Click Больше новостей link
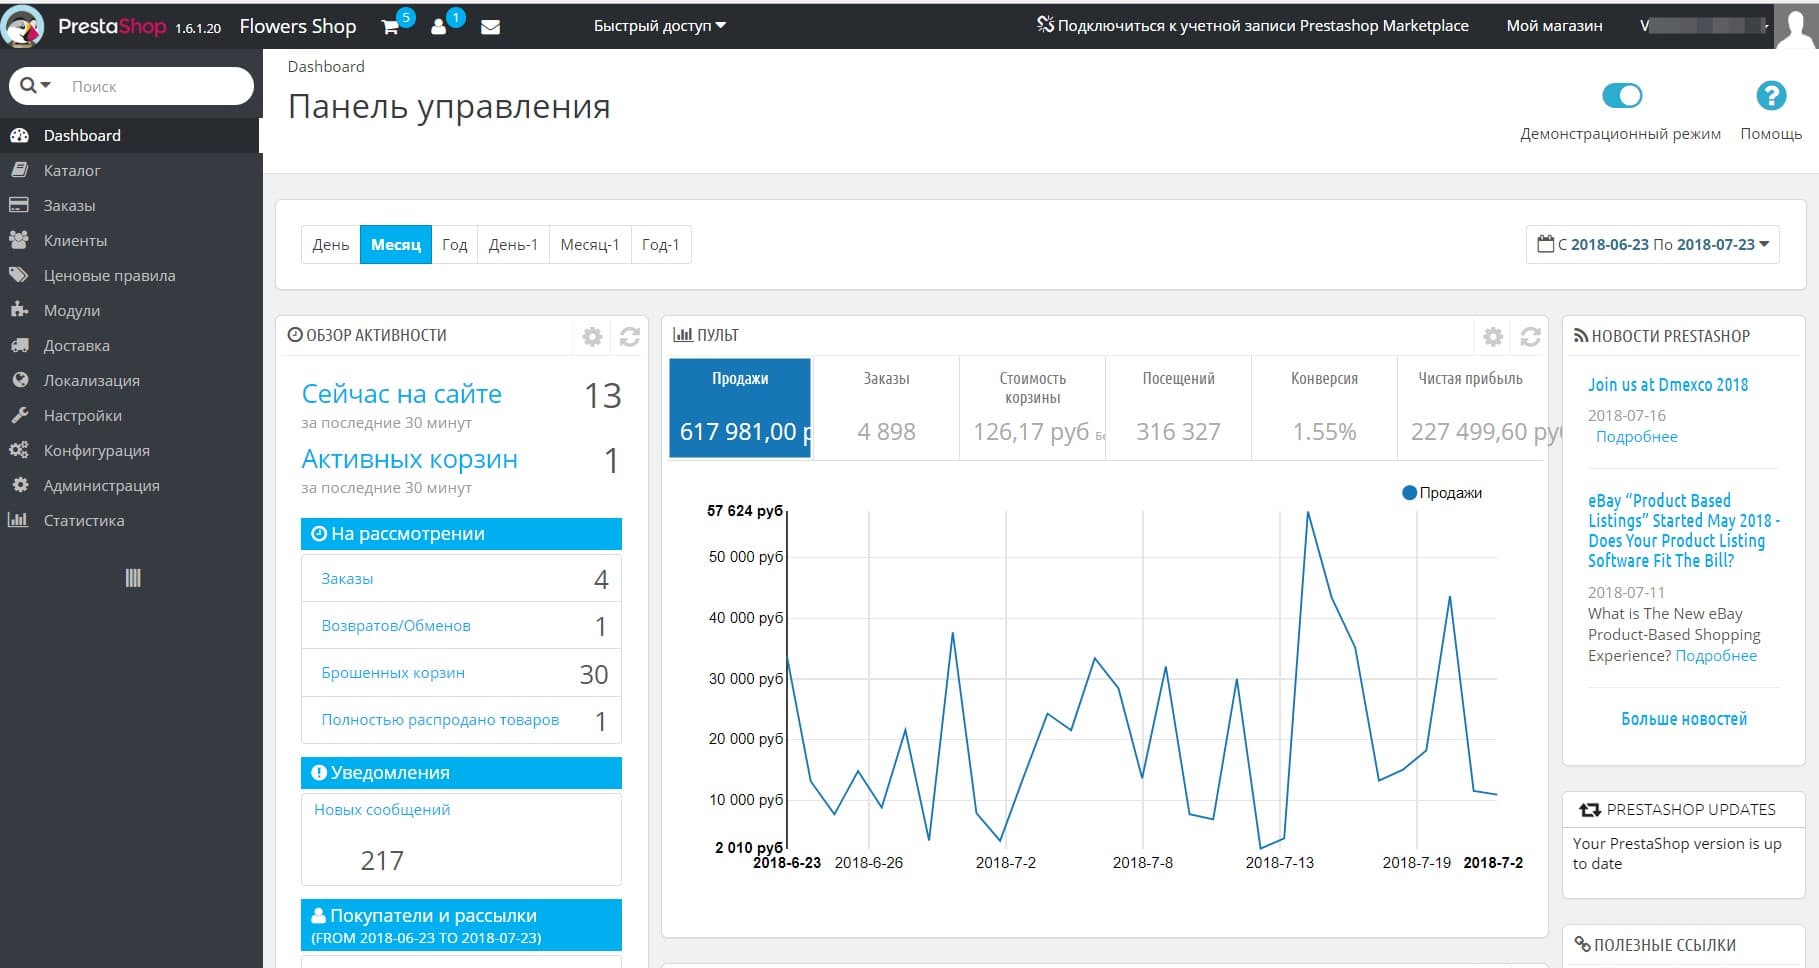 (x=1684, y=719)
